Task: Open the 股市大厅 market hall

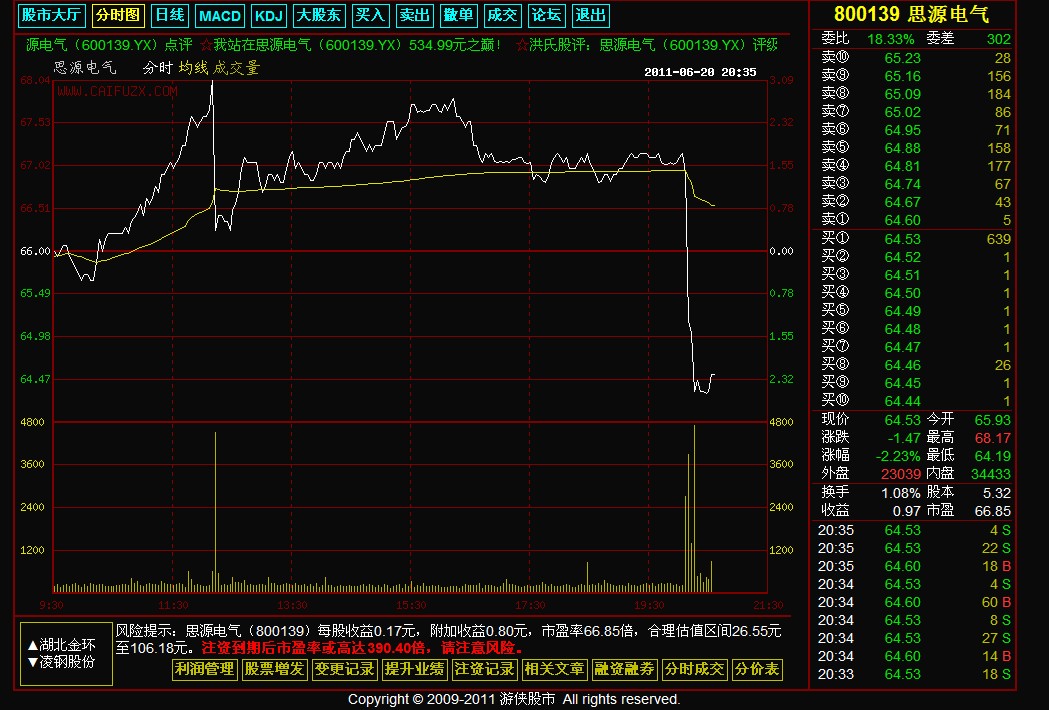Action: click(x=53, y=15)
